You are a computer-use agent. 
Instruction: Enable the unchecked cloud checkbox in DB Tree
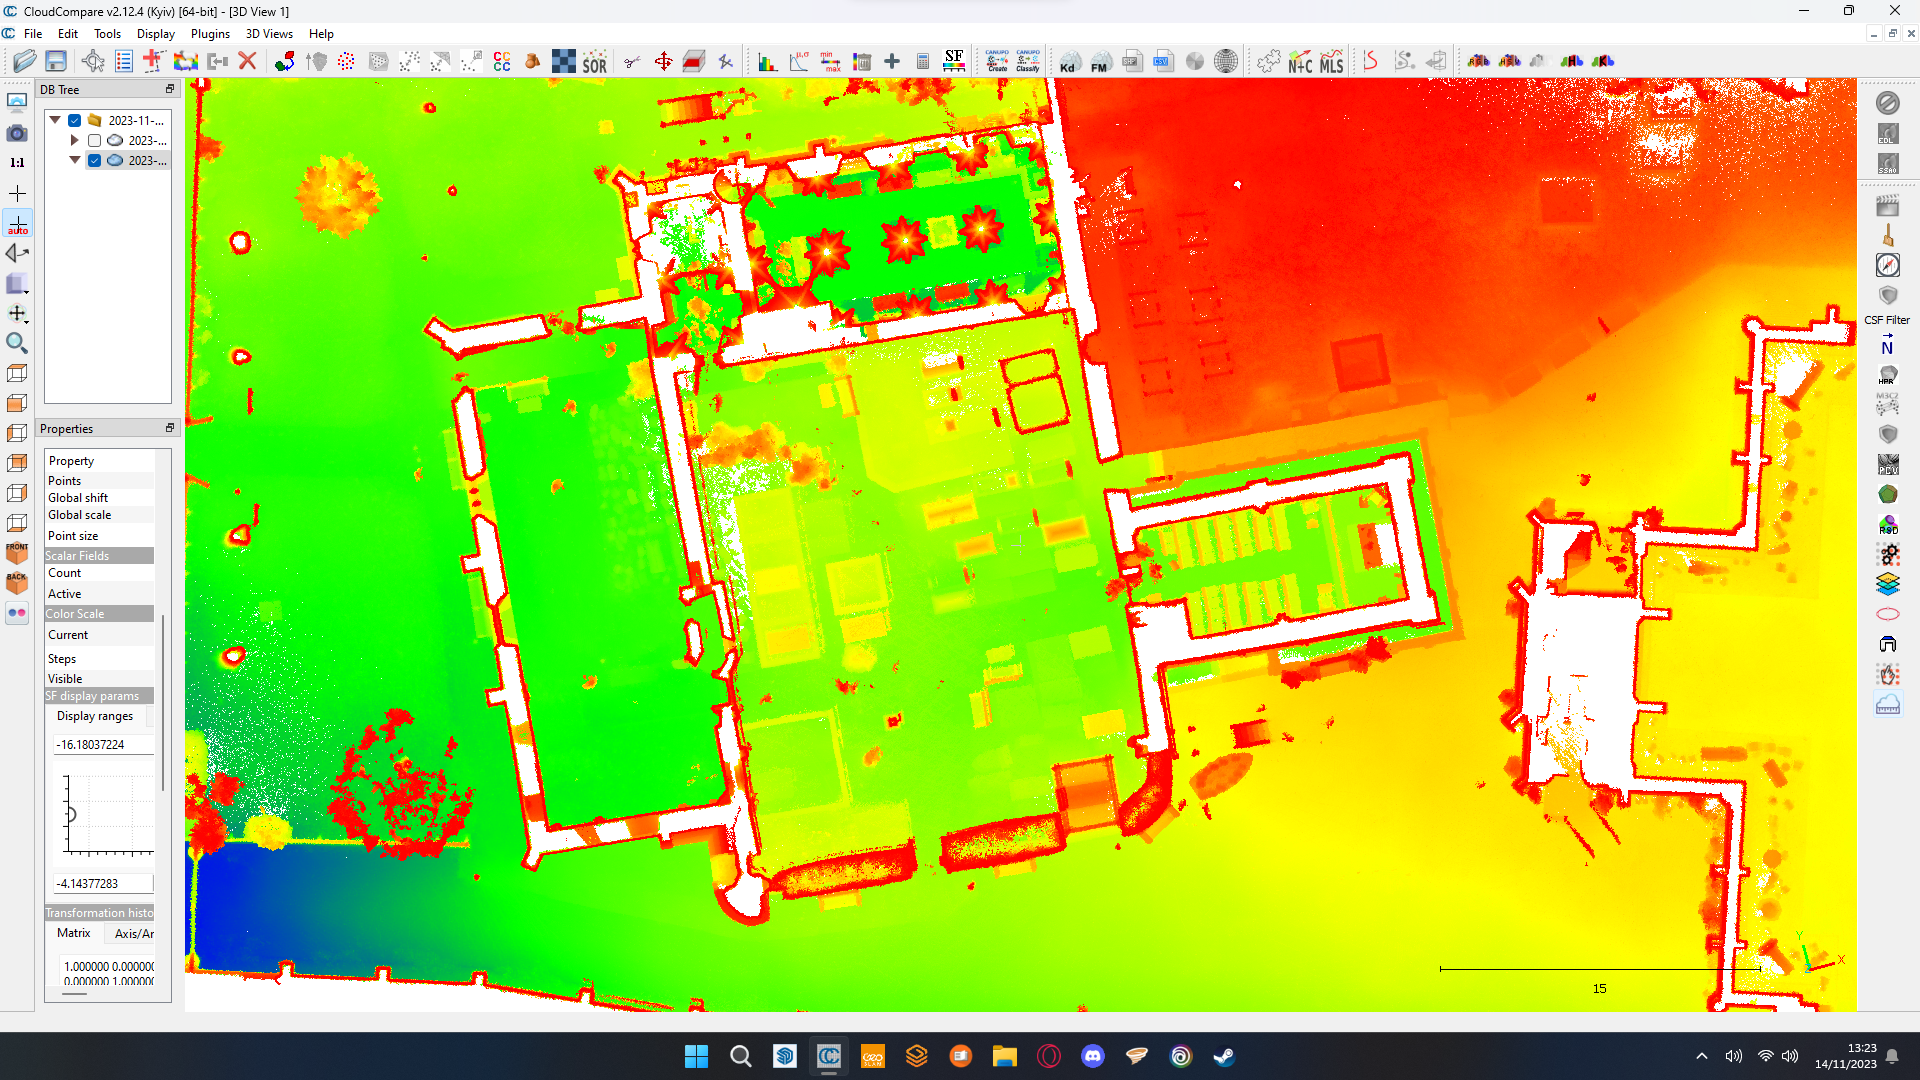point(94,141)
